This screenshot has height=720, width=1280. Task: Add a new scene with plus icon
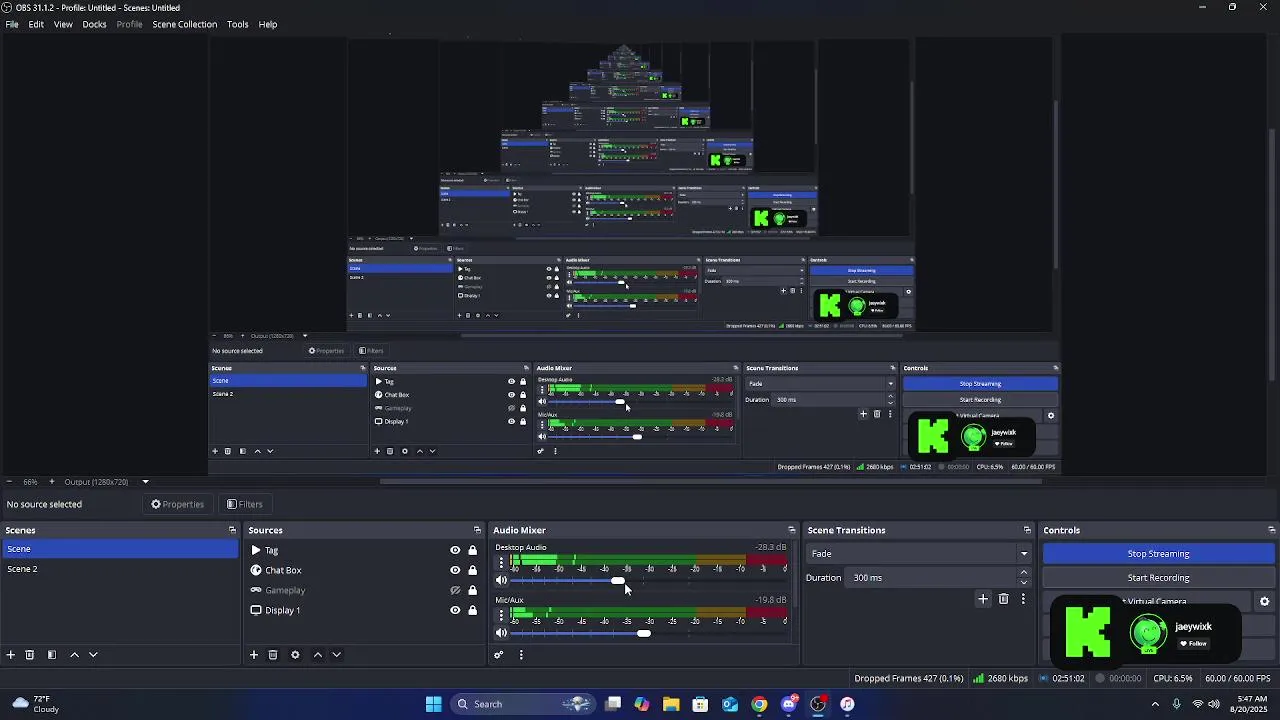[11, 655]
